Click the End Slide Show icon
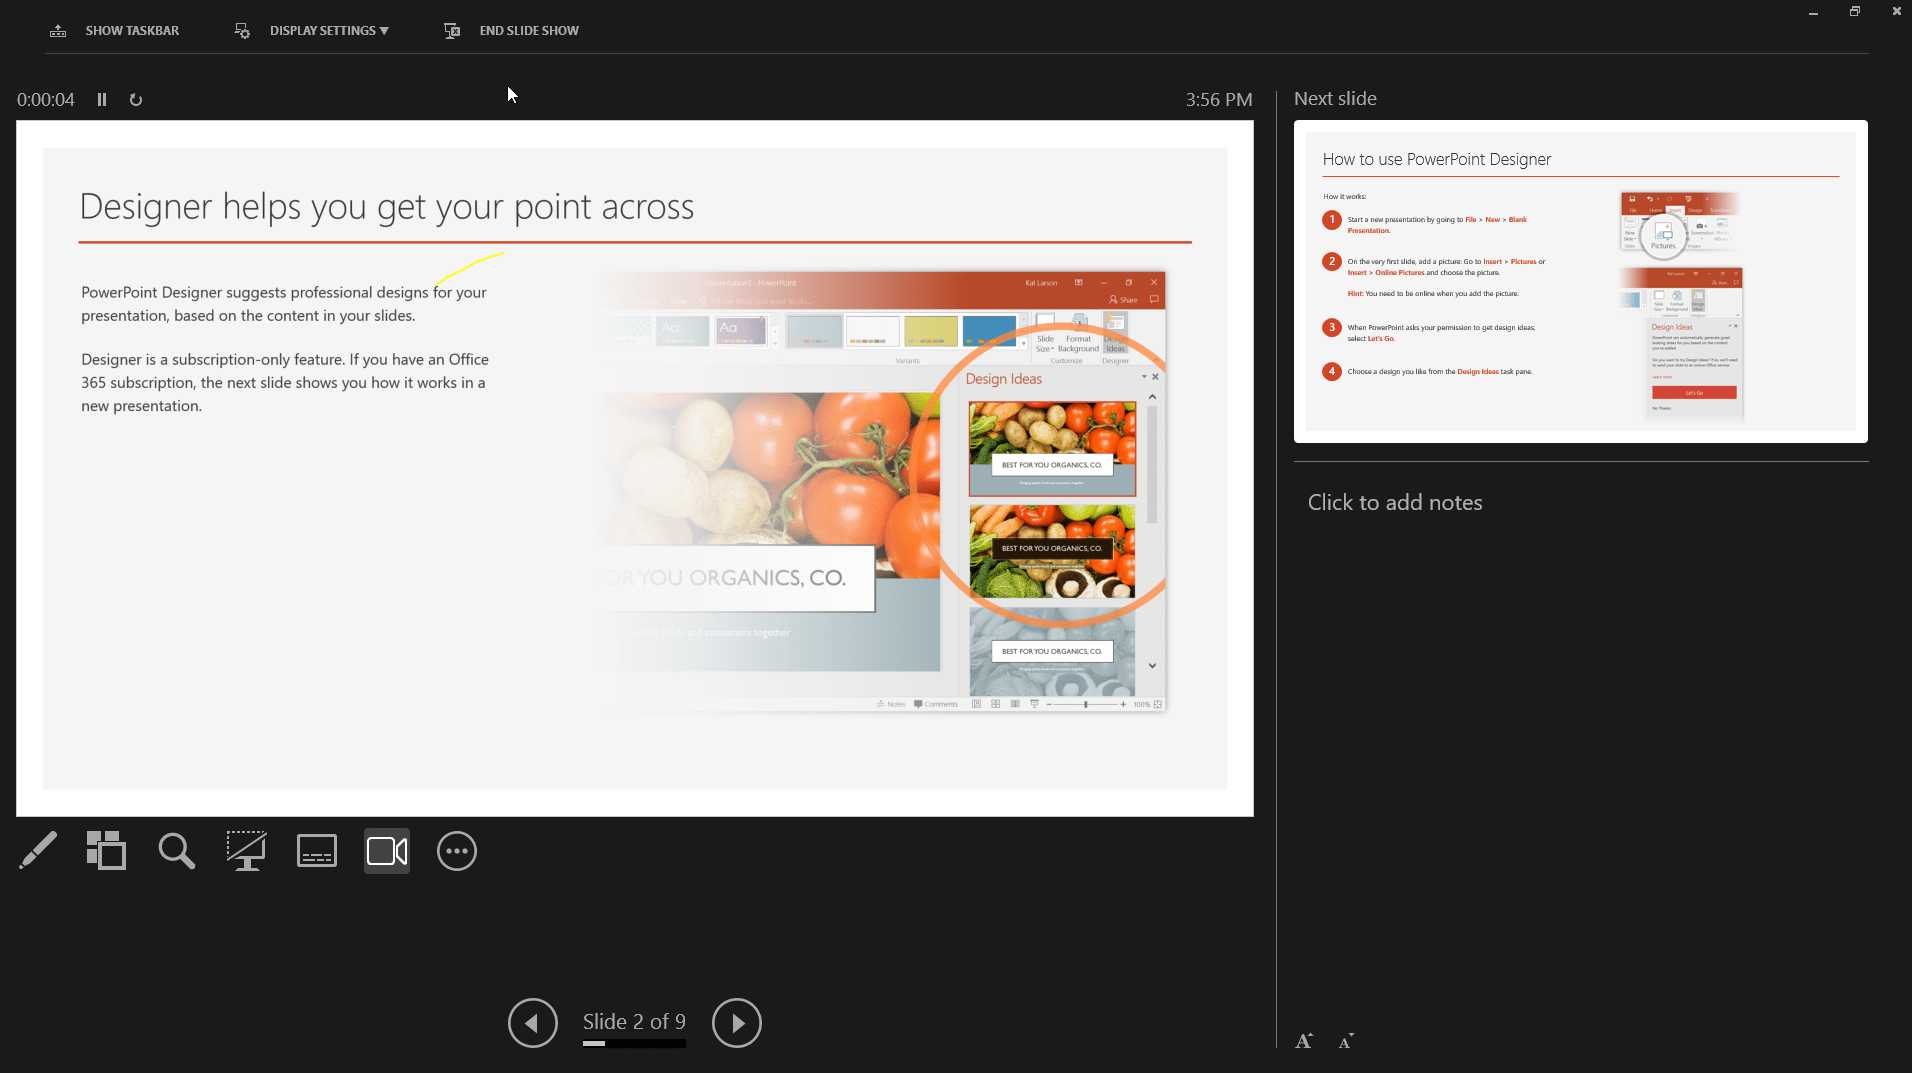 452,31
